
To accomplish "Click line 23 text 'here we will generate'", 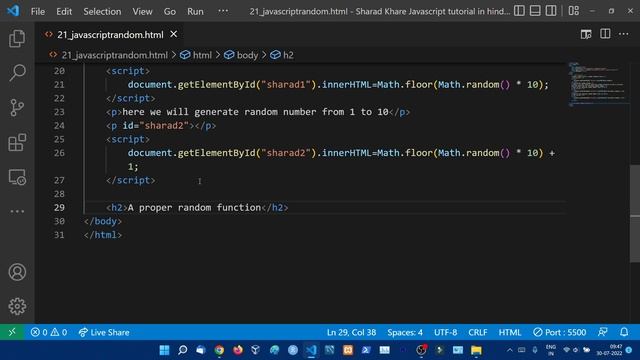I will pyautogui.click(x=180, y=112).
